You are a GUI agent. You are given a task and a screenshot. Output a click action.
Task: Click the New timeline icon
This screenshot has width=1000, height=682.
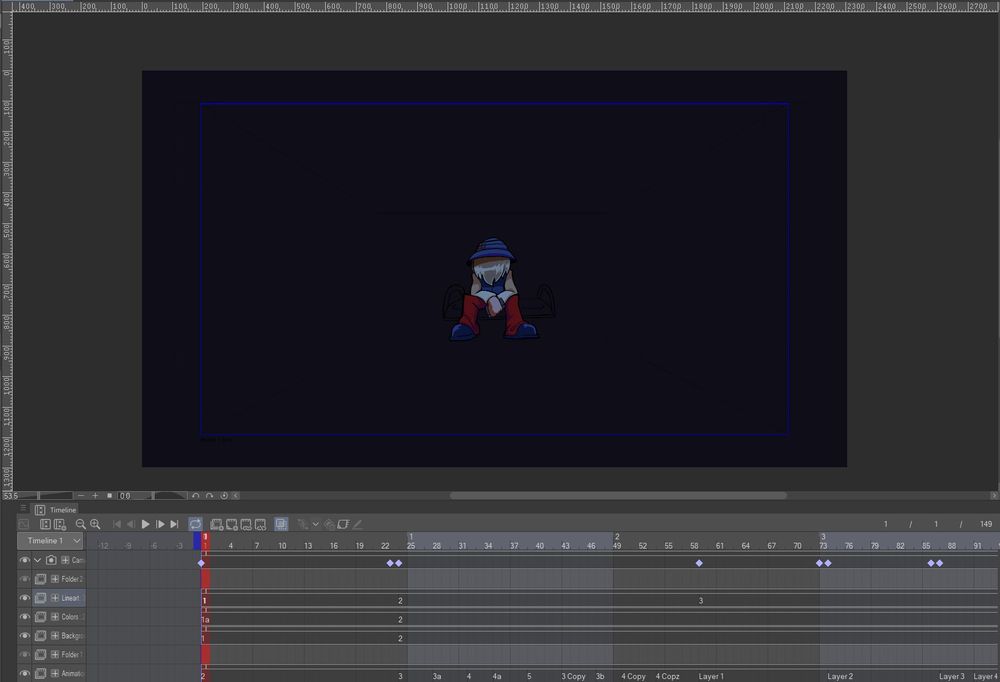click(45, 524)
